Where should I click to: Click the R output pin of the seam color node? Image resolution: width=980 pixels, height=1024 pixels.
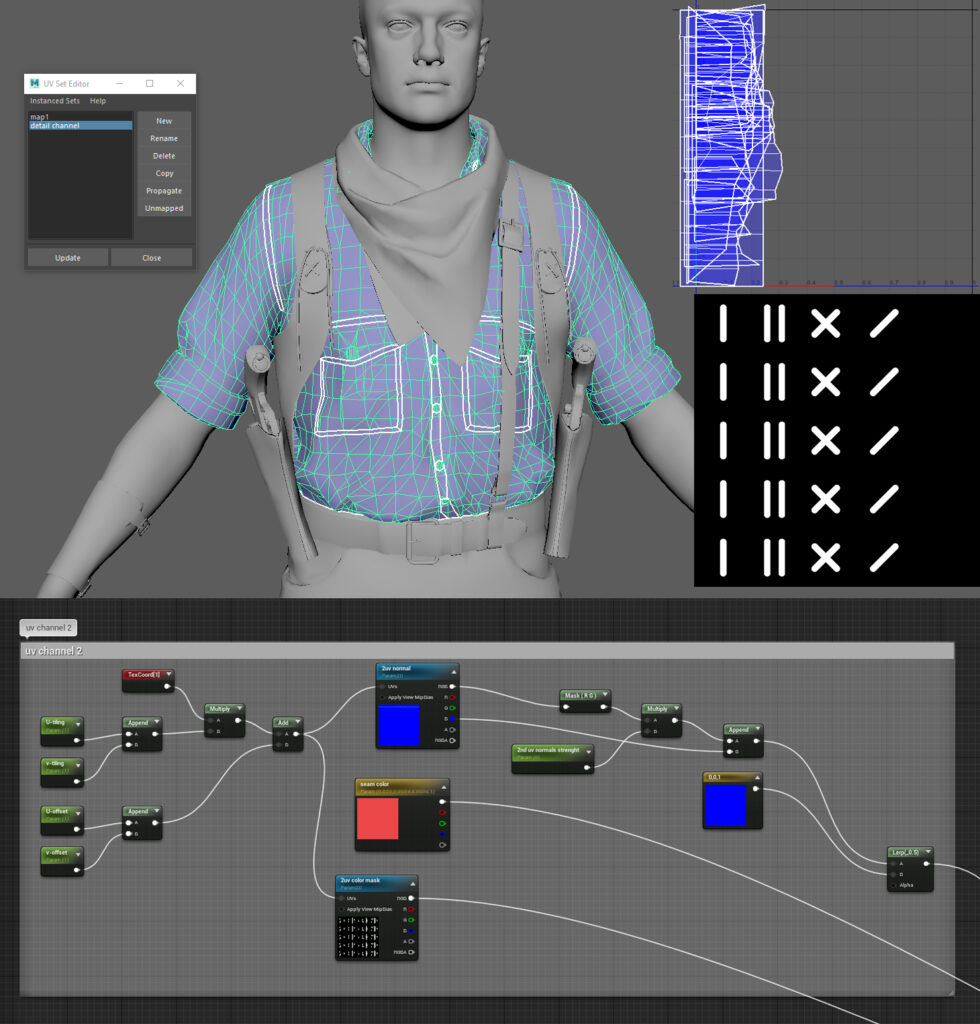coord(442,812)
